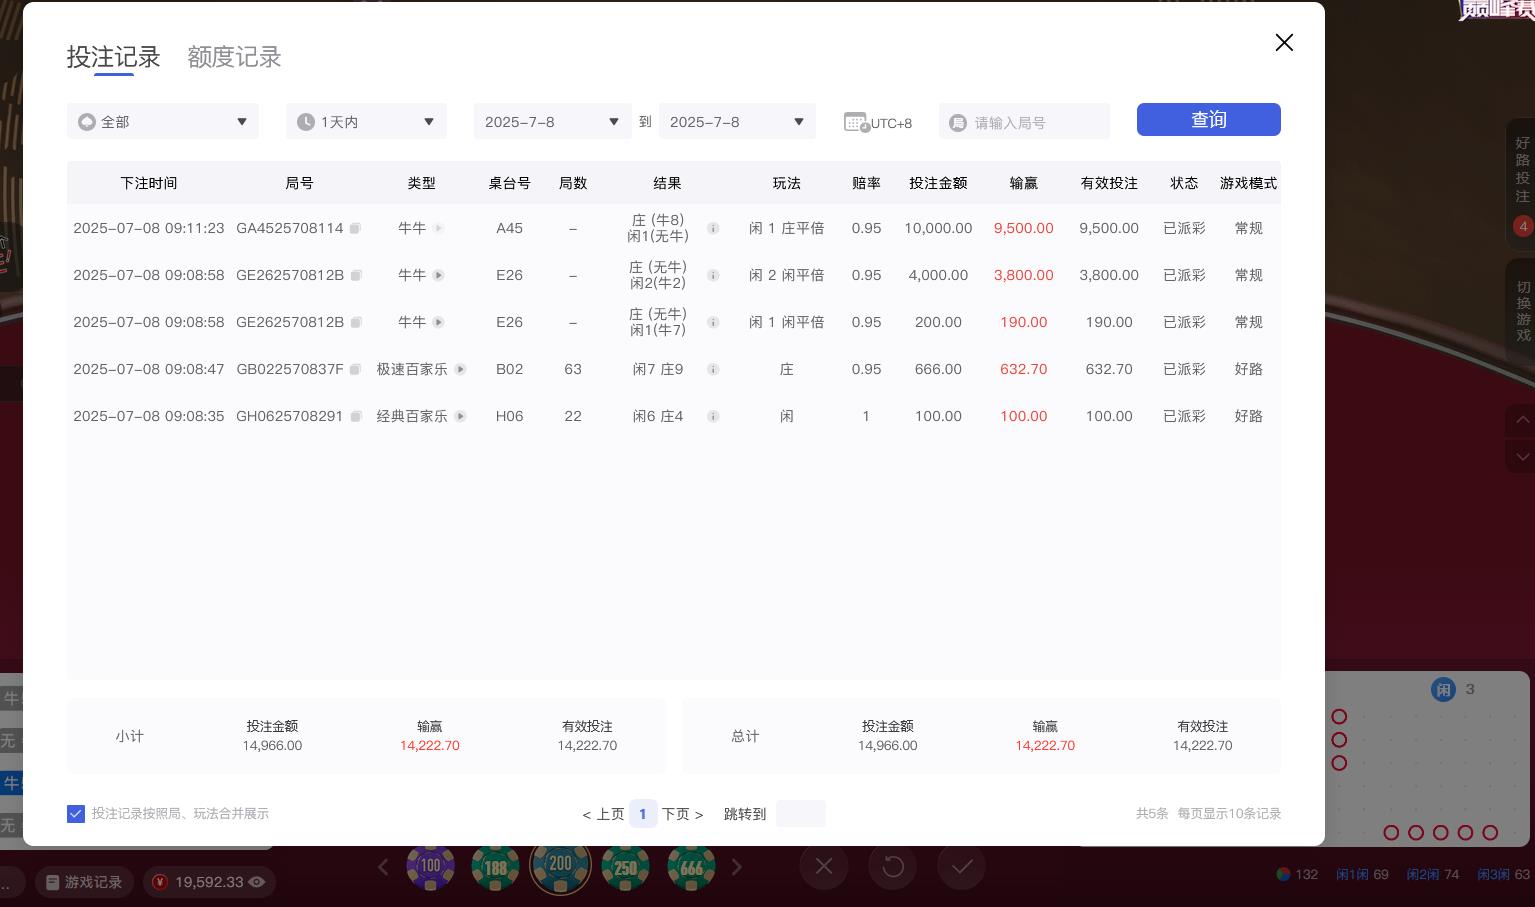1535x907 pixels.
Task: Hide the balance with the eye icon
Action: coord(257,882)
